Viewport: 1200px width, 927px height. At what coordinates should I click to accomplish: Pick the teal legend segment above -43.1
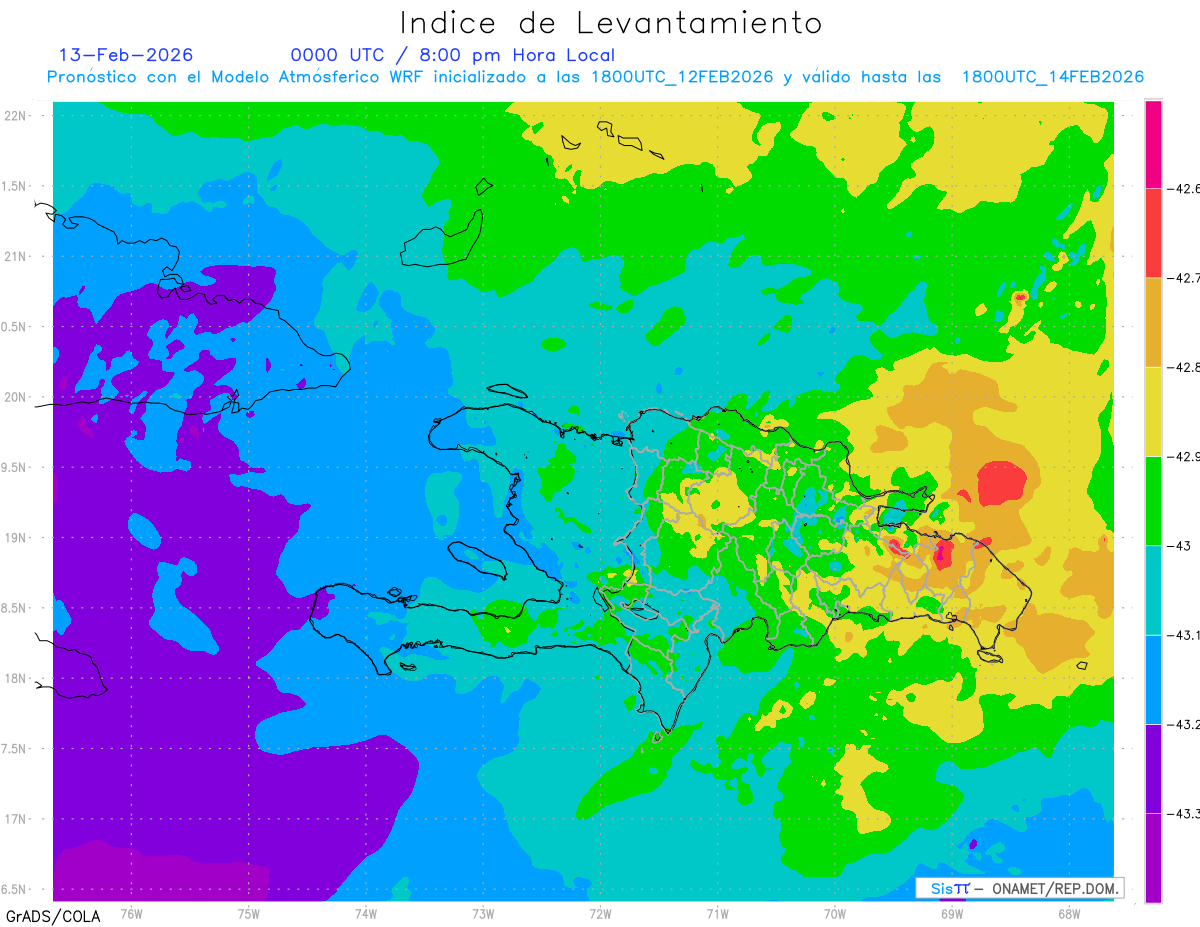(1153, 590)
